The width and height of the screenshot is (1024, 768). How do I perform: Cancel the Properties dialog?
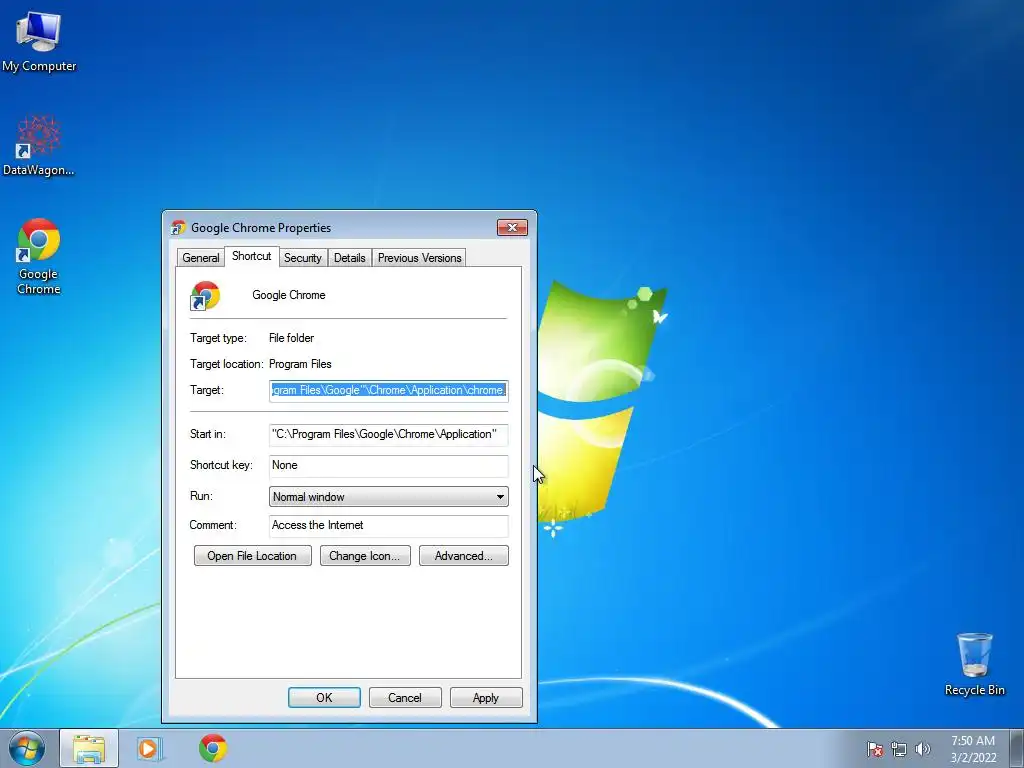(405, 697)
